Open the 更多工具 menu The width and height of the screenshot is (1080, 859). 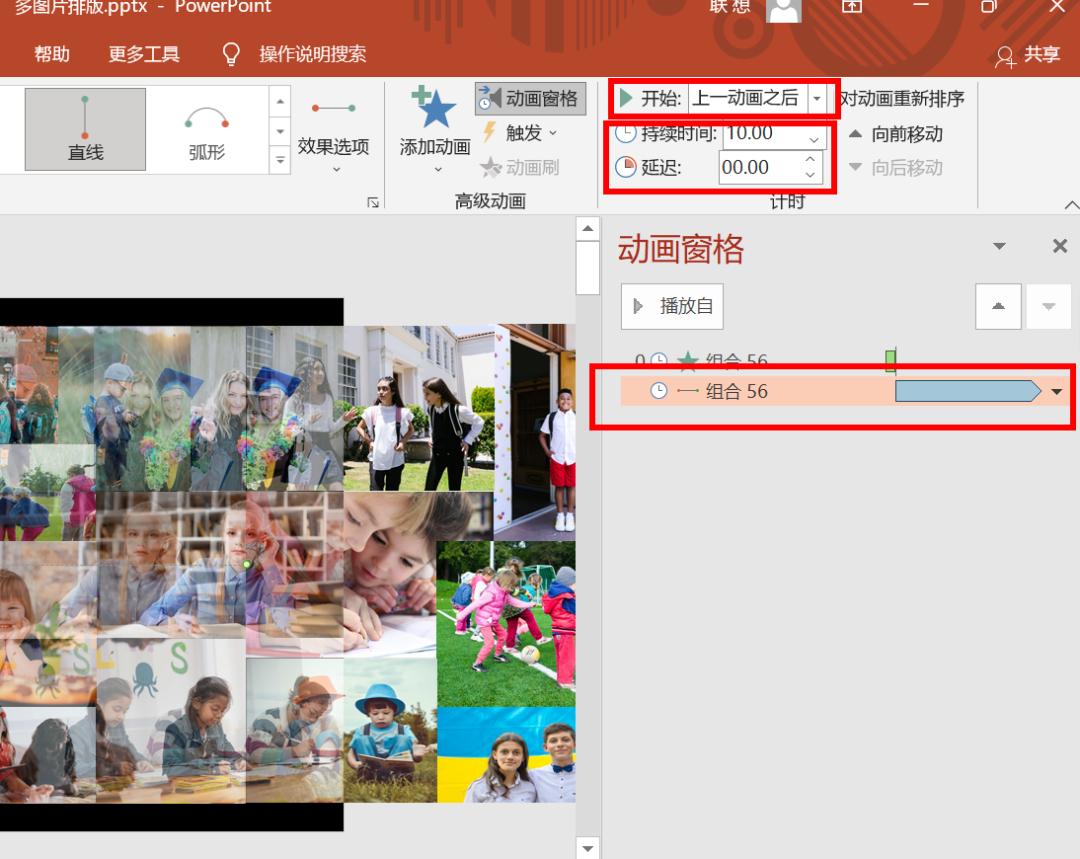(x=144, y=55)
